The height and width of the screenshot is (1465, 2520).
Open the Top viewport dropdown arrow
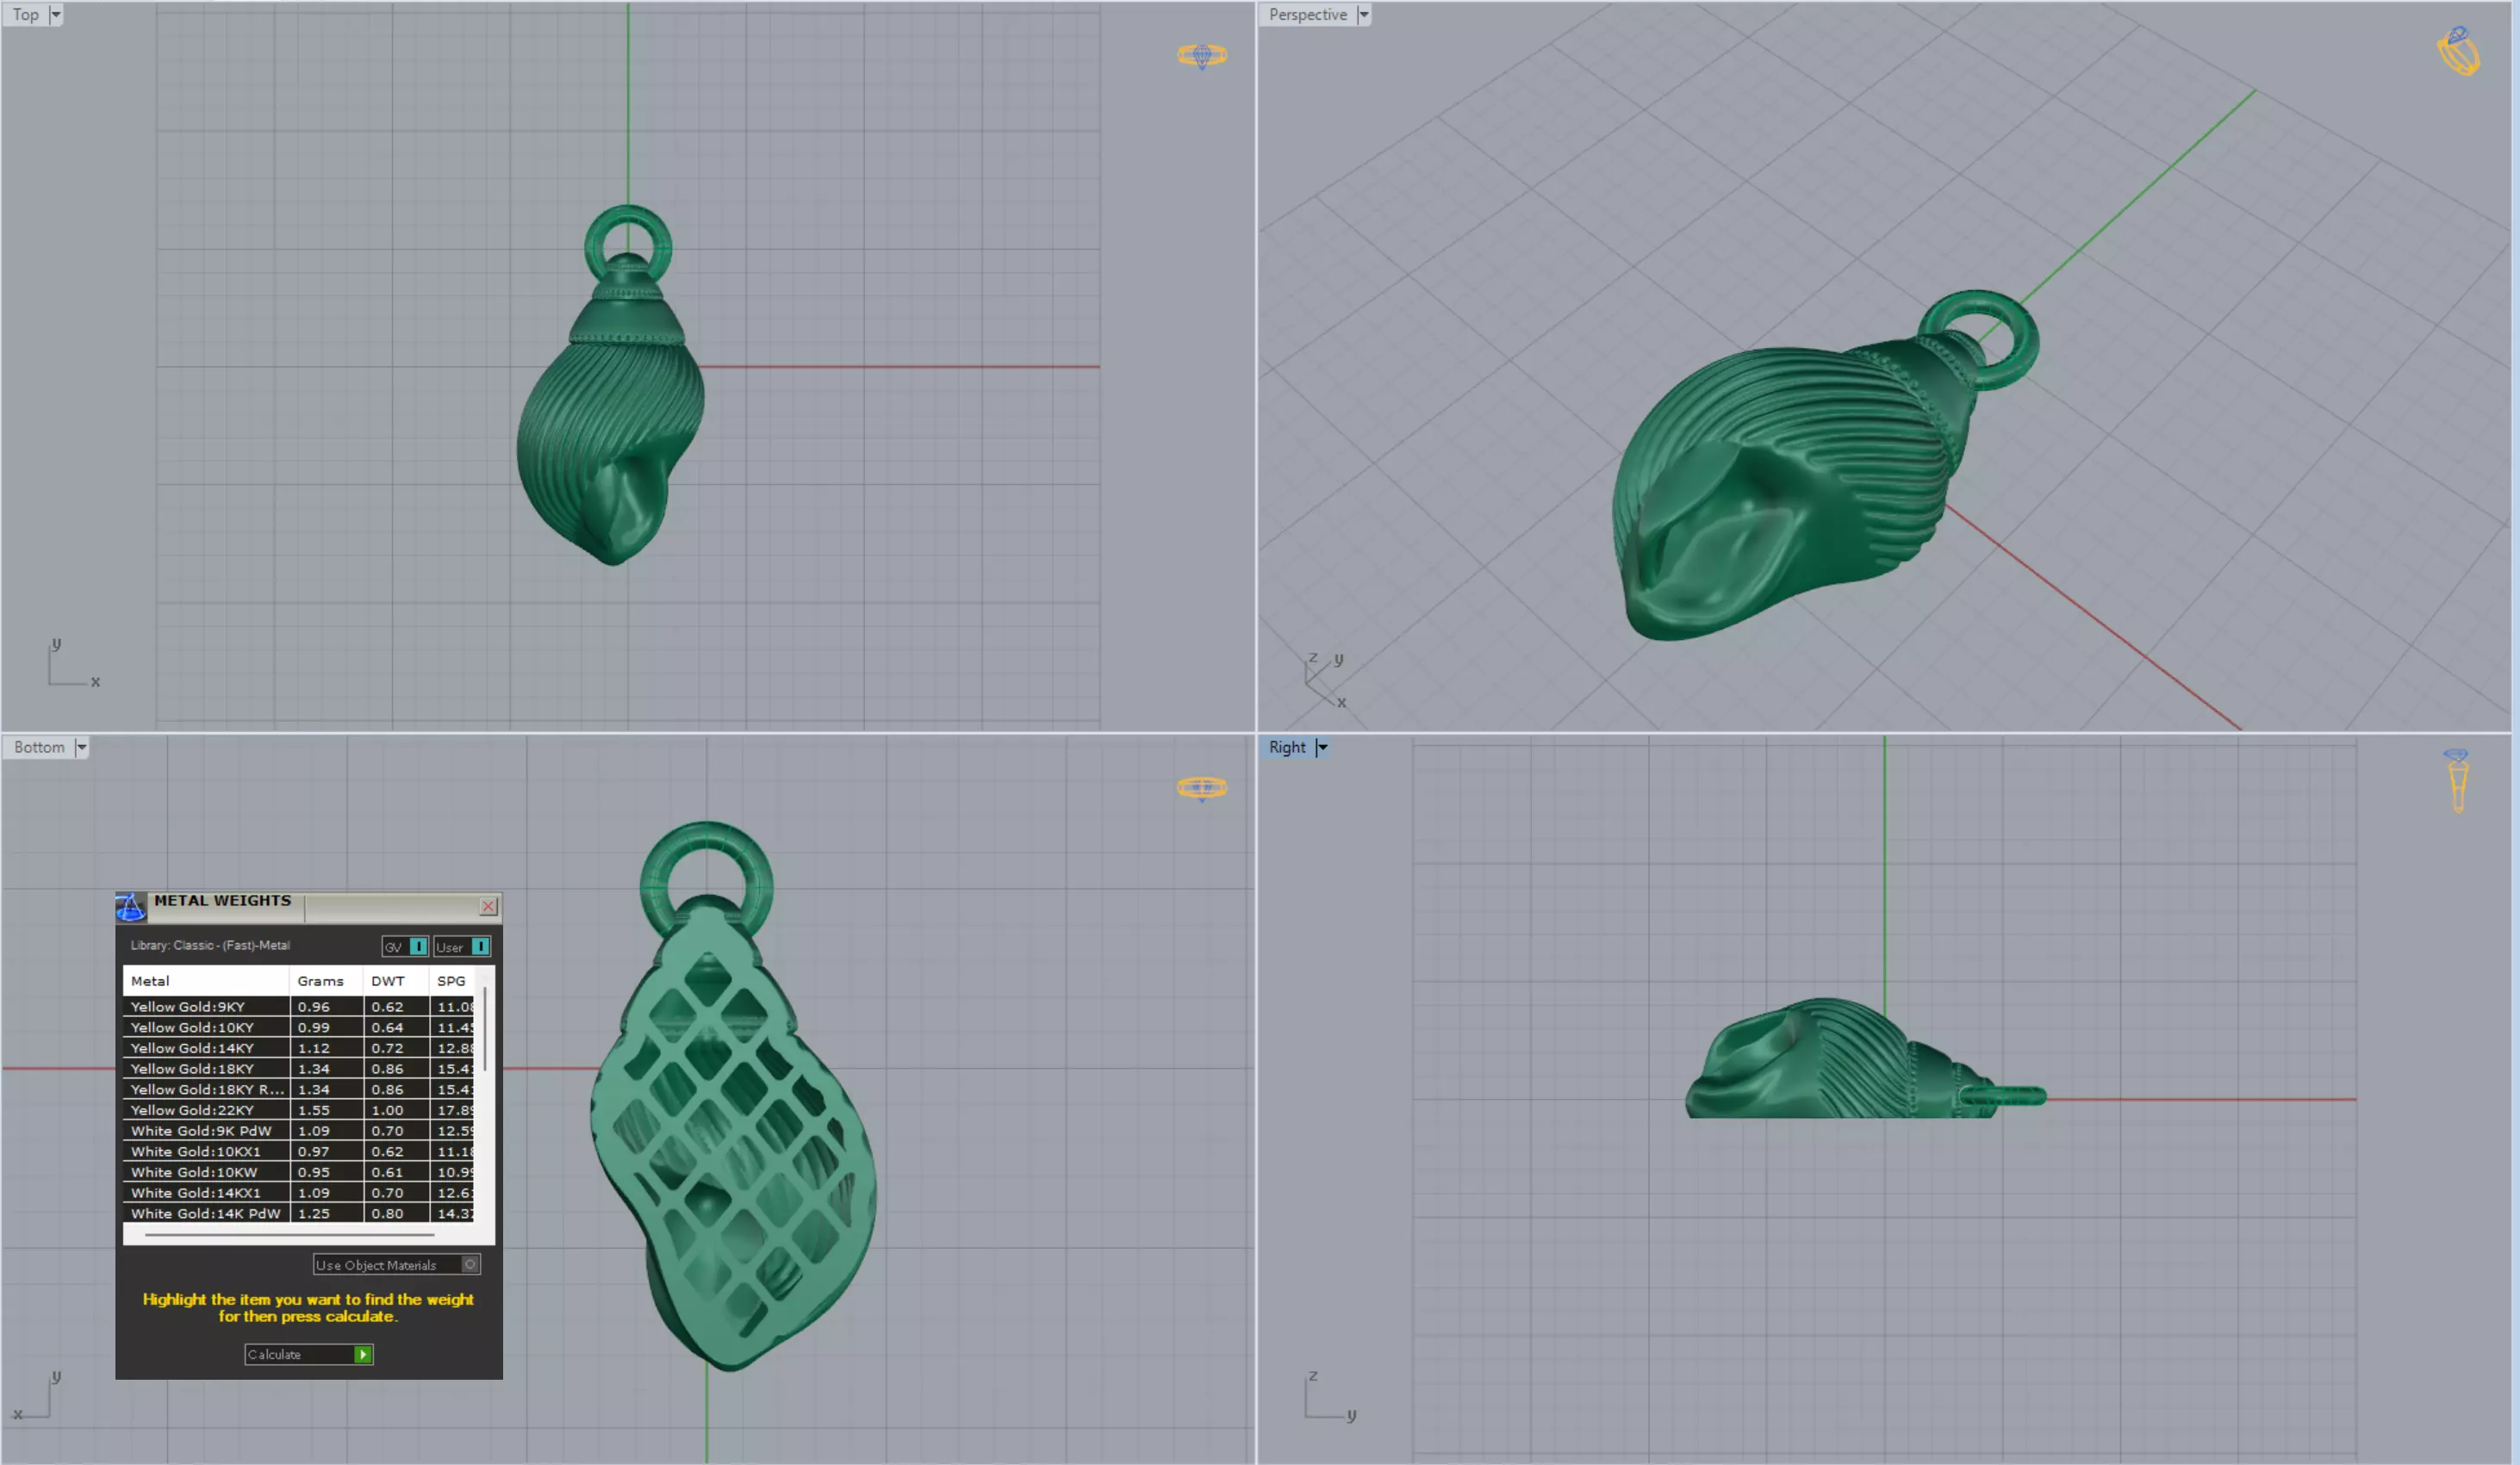56,15
